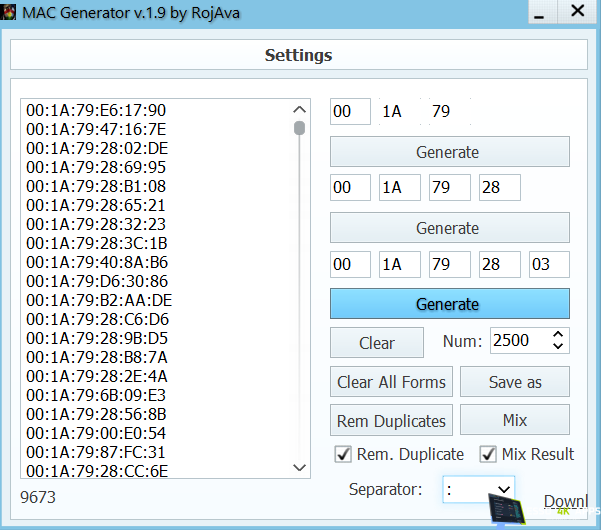Open the Settings header tab

[298, 55]
